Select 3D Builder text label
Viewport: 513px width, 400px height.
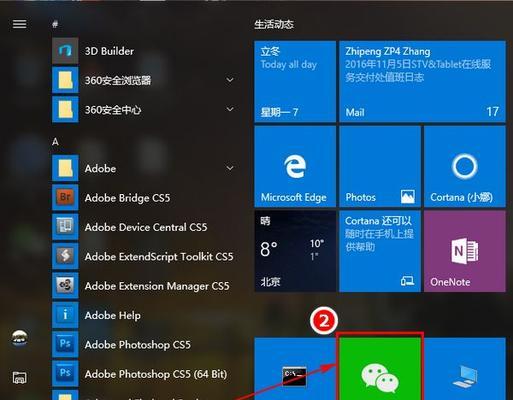coord(109,51)
